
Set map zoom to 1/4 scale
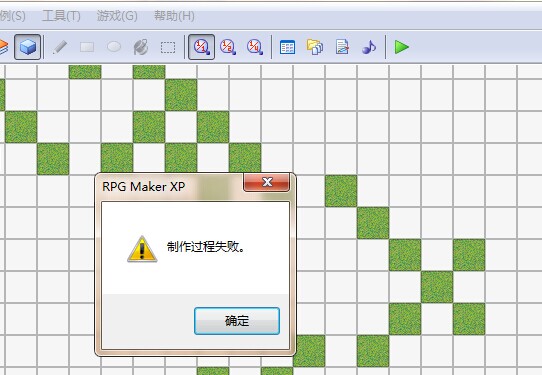click(255, 47)
